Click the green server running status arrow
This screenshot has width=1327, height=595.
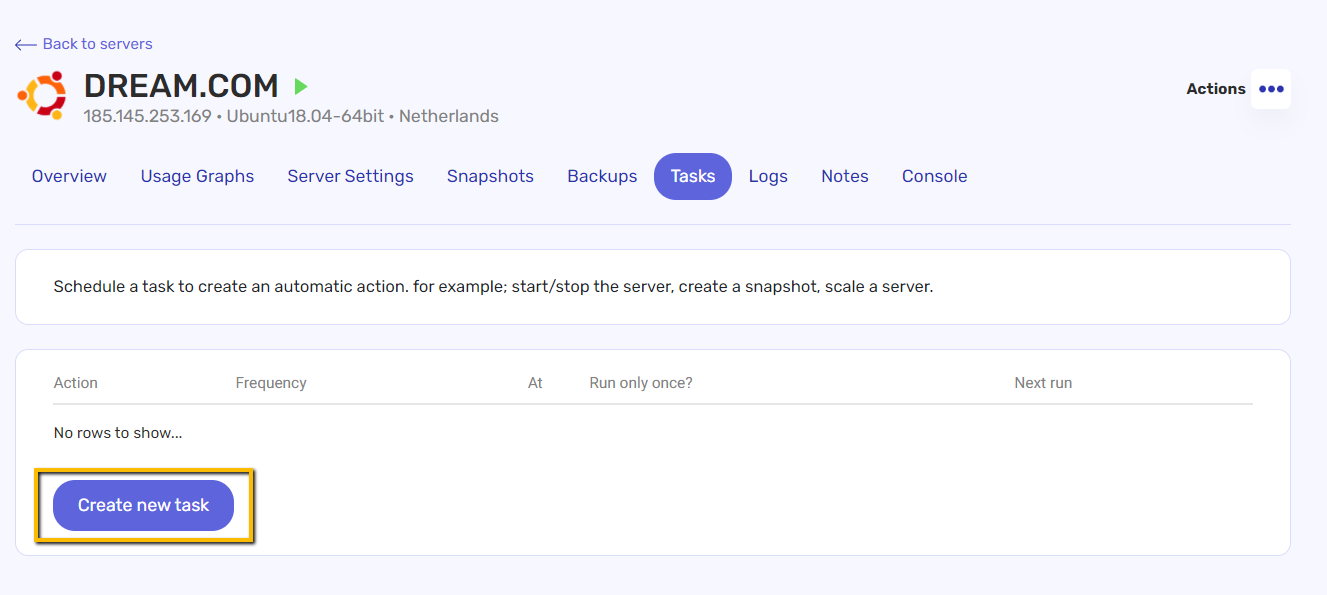pos(300,87)
